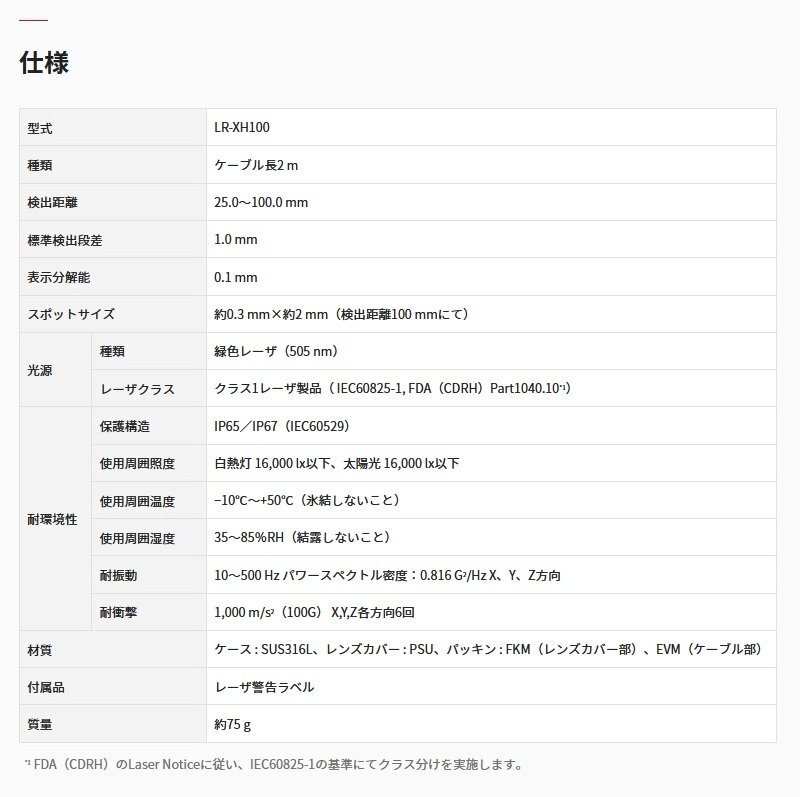Click the 耐衝撃 sub-row label

(x=117, y=612)
